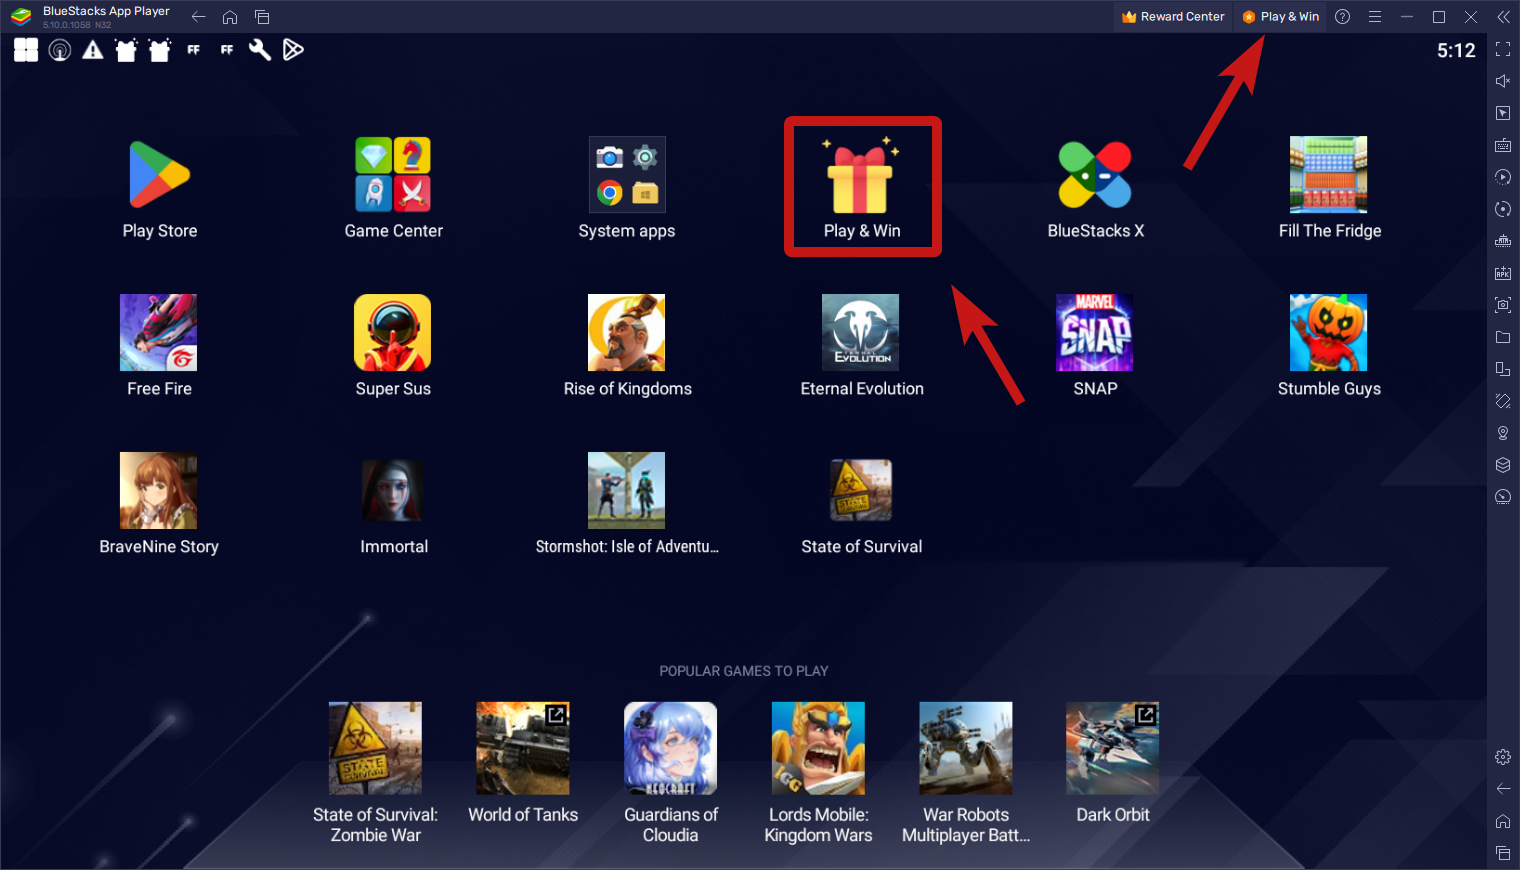Open the hamburger menu in title bar
Viewport: 1520px width, 870px height.
[1375, 17]
